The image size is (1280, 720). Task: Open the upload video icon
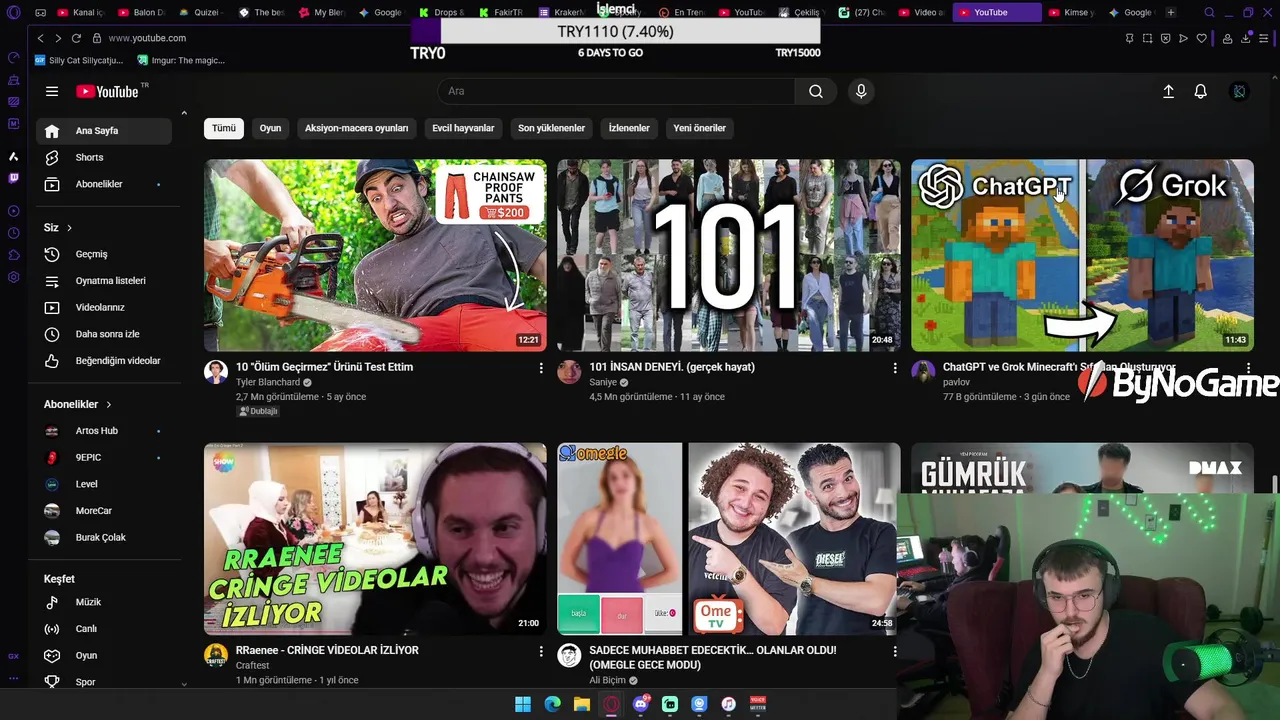[1168, 91]
